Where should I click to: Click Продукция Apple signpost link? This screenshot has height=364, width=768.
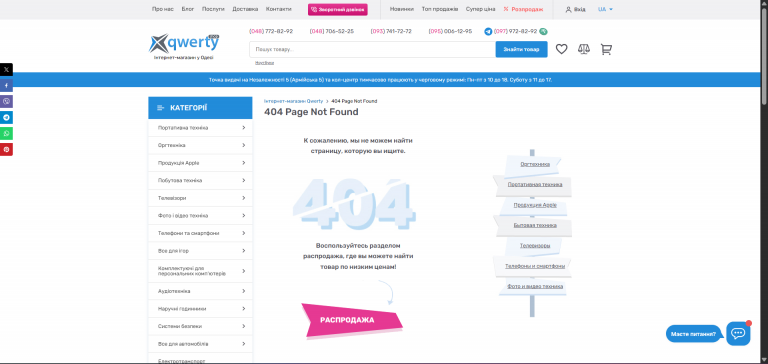coord(535,205)
